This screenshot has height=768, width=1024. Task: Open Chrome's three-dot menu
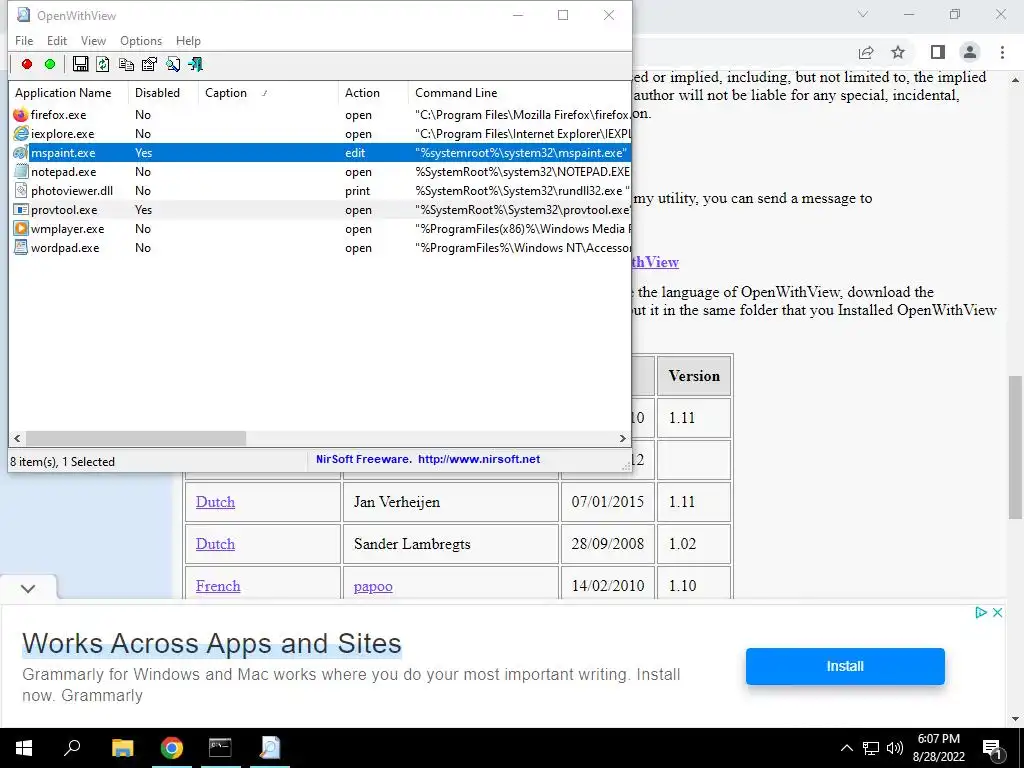(x=1002, y=52)
